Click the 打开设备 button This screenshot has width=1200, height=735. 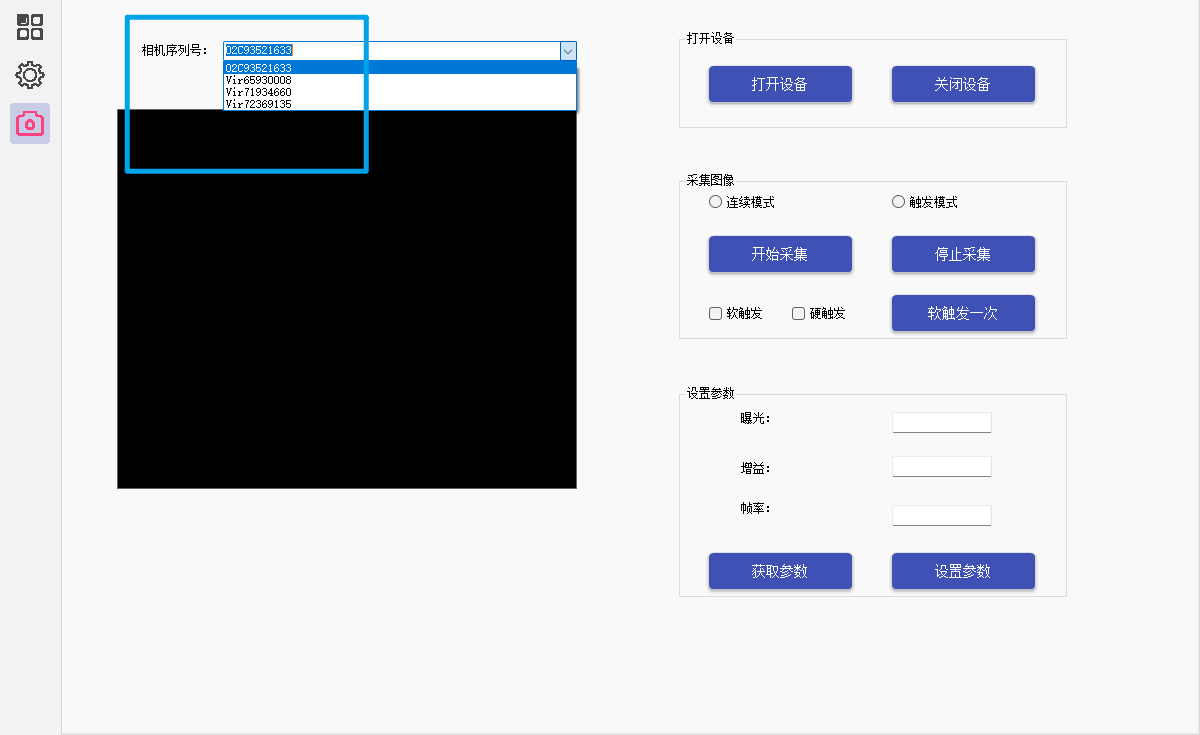click(x=780, y=84)
